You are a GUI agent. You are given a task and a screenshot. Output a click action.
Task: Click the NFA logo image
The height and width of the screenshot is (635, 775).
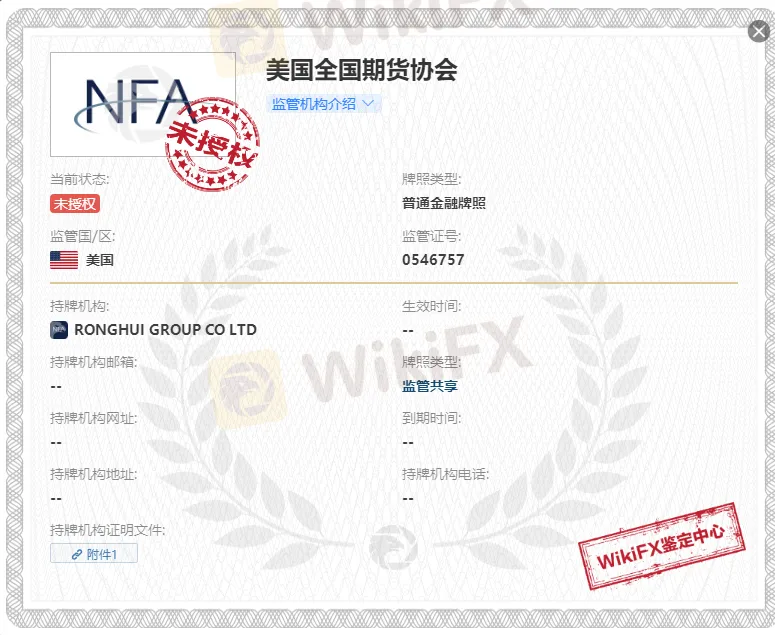(130, 101)
